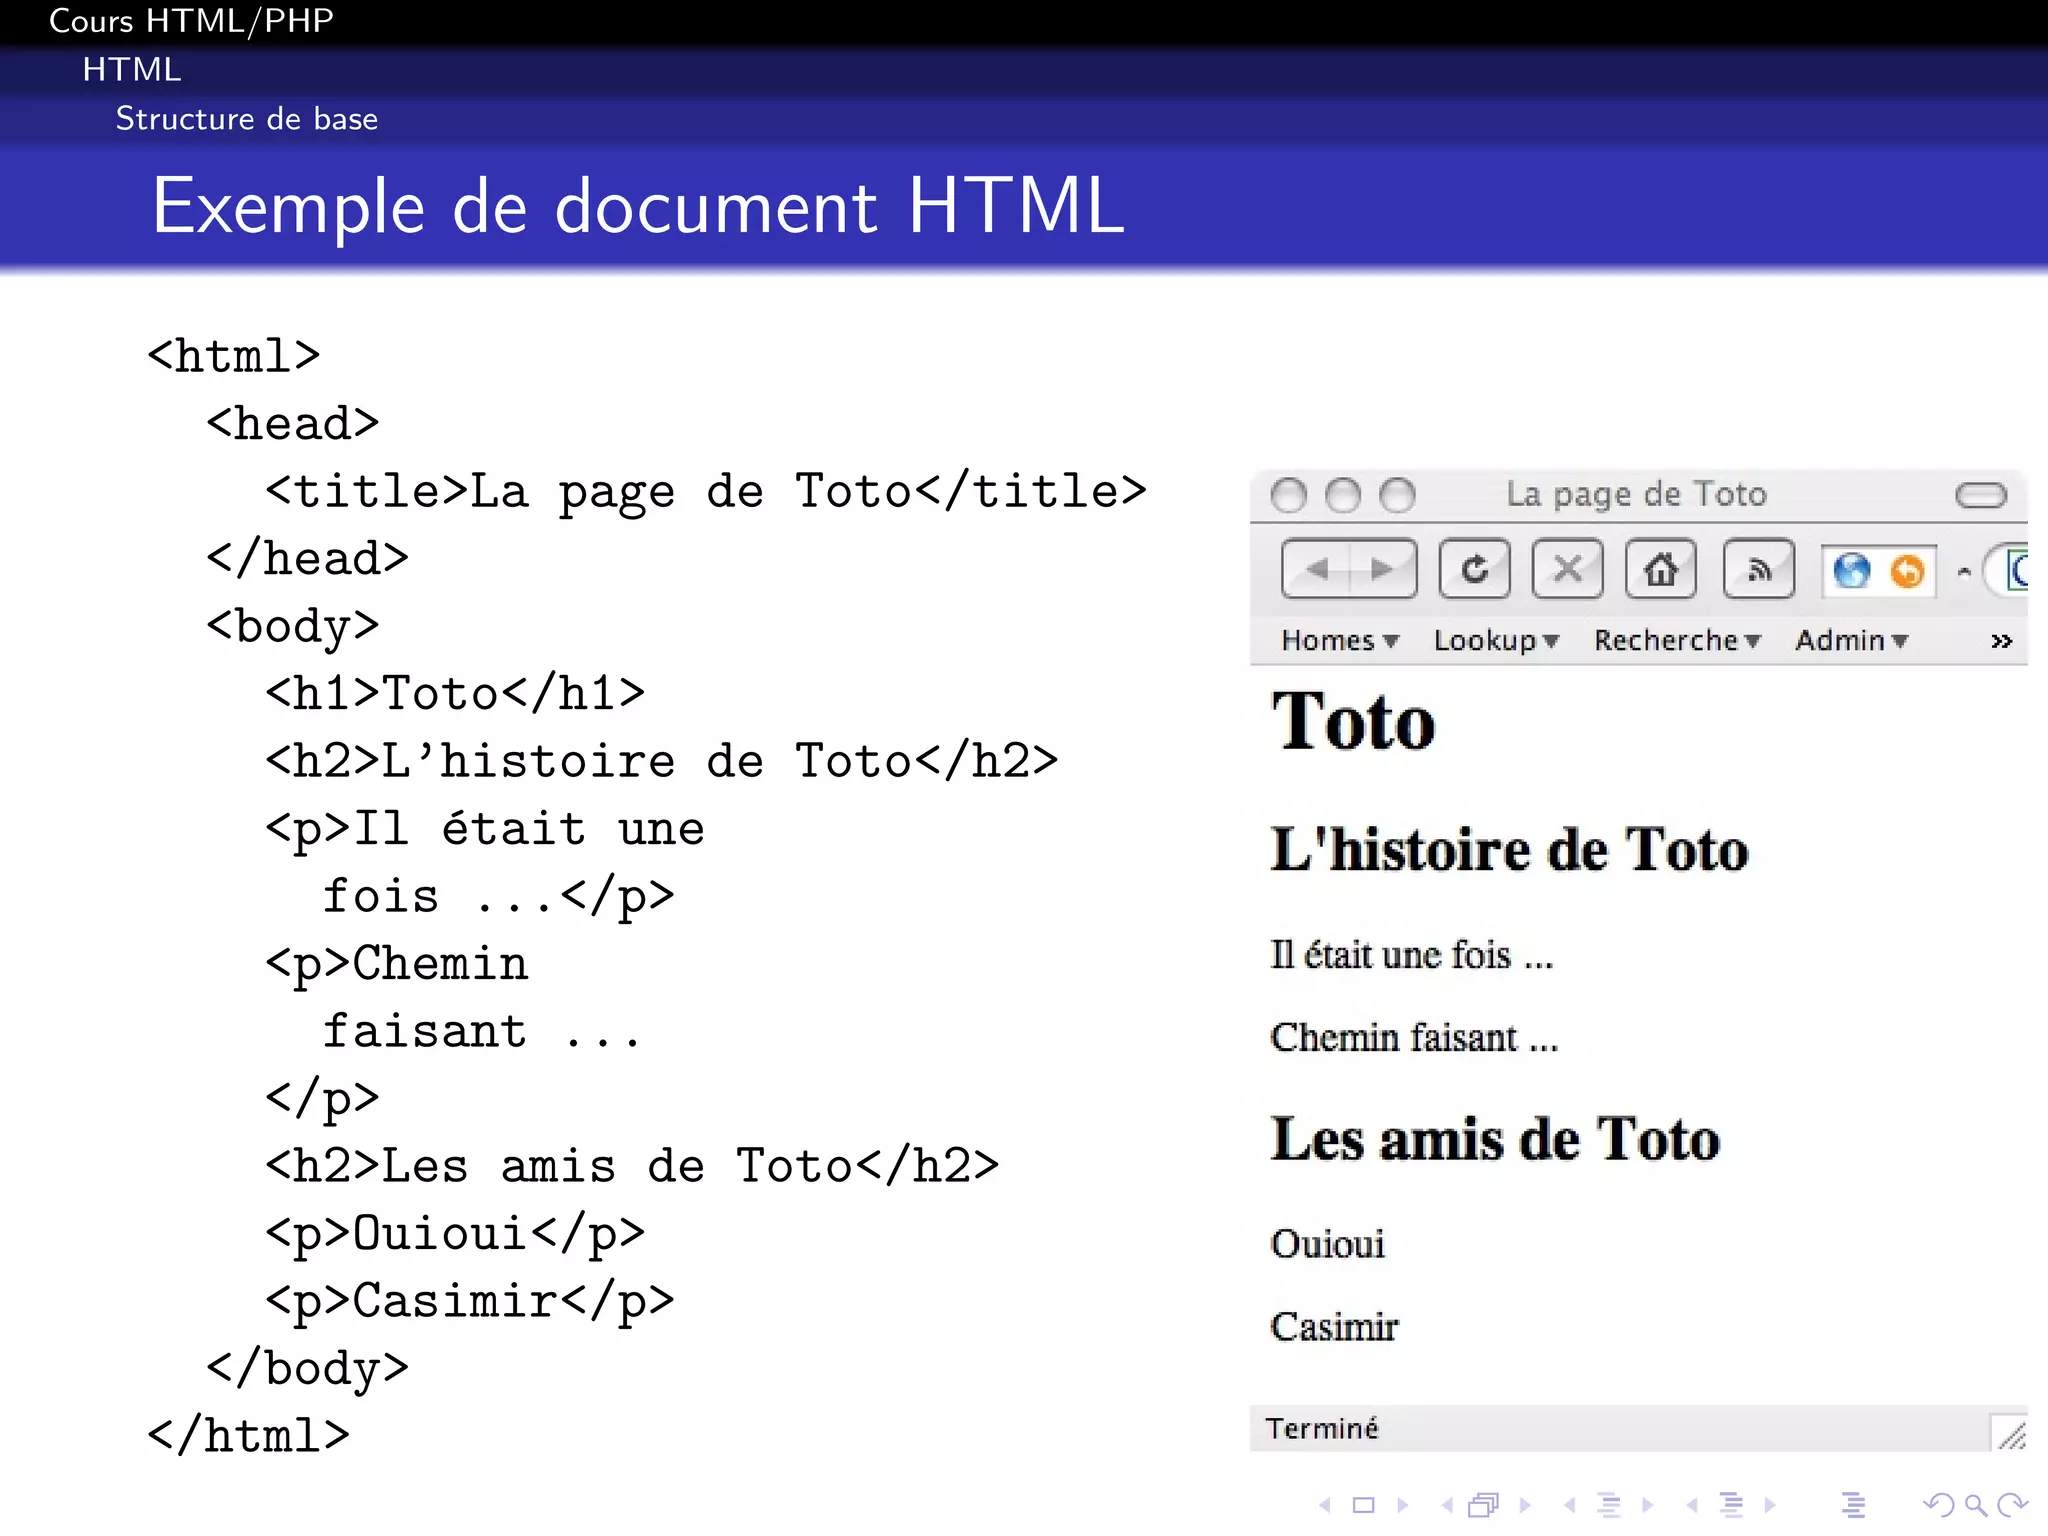Screen dimensions: 2048x1536
Task: Click the stacked frames navigation icon
Action: pyautogui.click(x=1483, y=1505)
